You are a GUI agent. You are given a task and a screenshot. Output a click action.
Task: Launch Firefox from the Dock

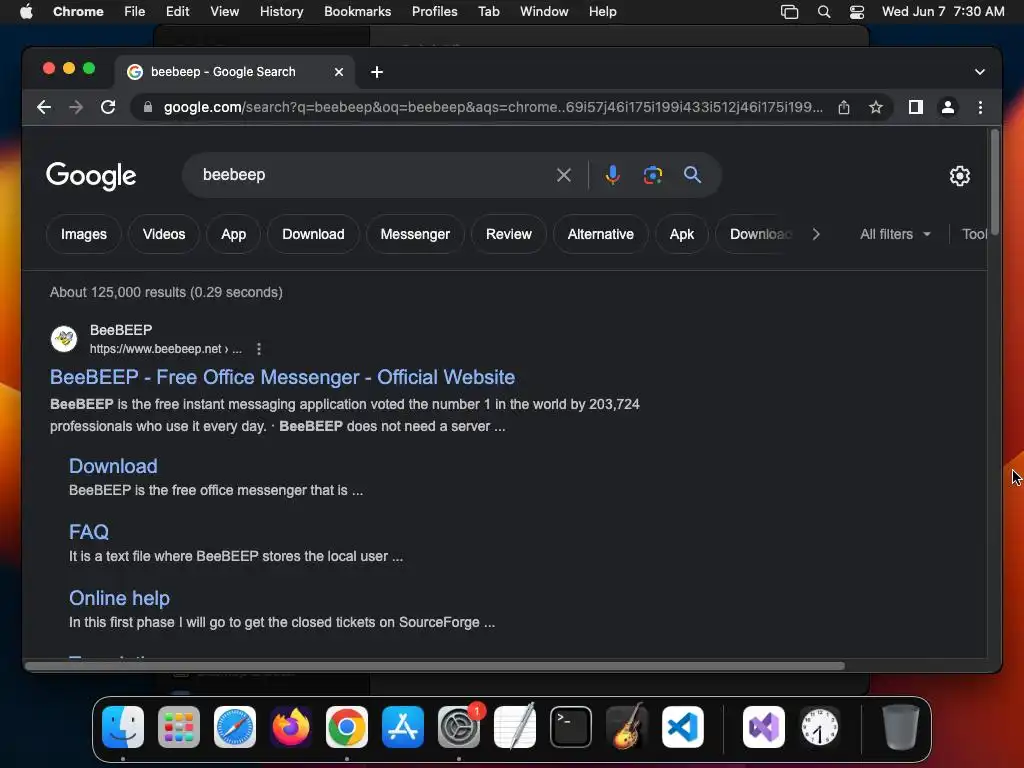coord(291,727)
